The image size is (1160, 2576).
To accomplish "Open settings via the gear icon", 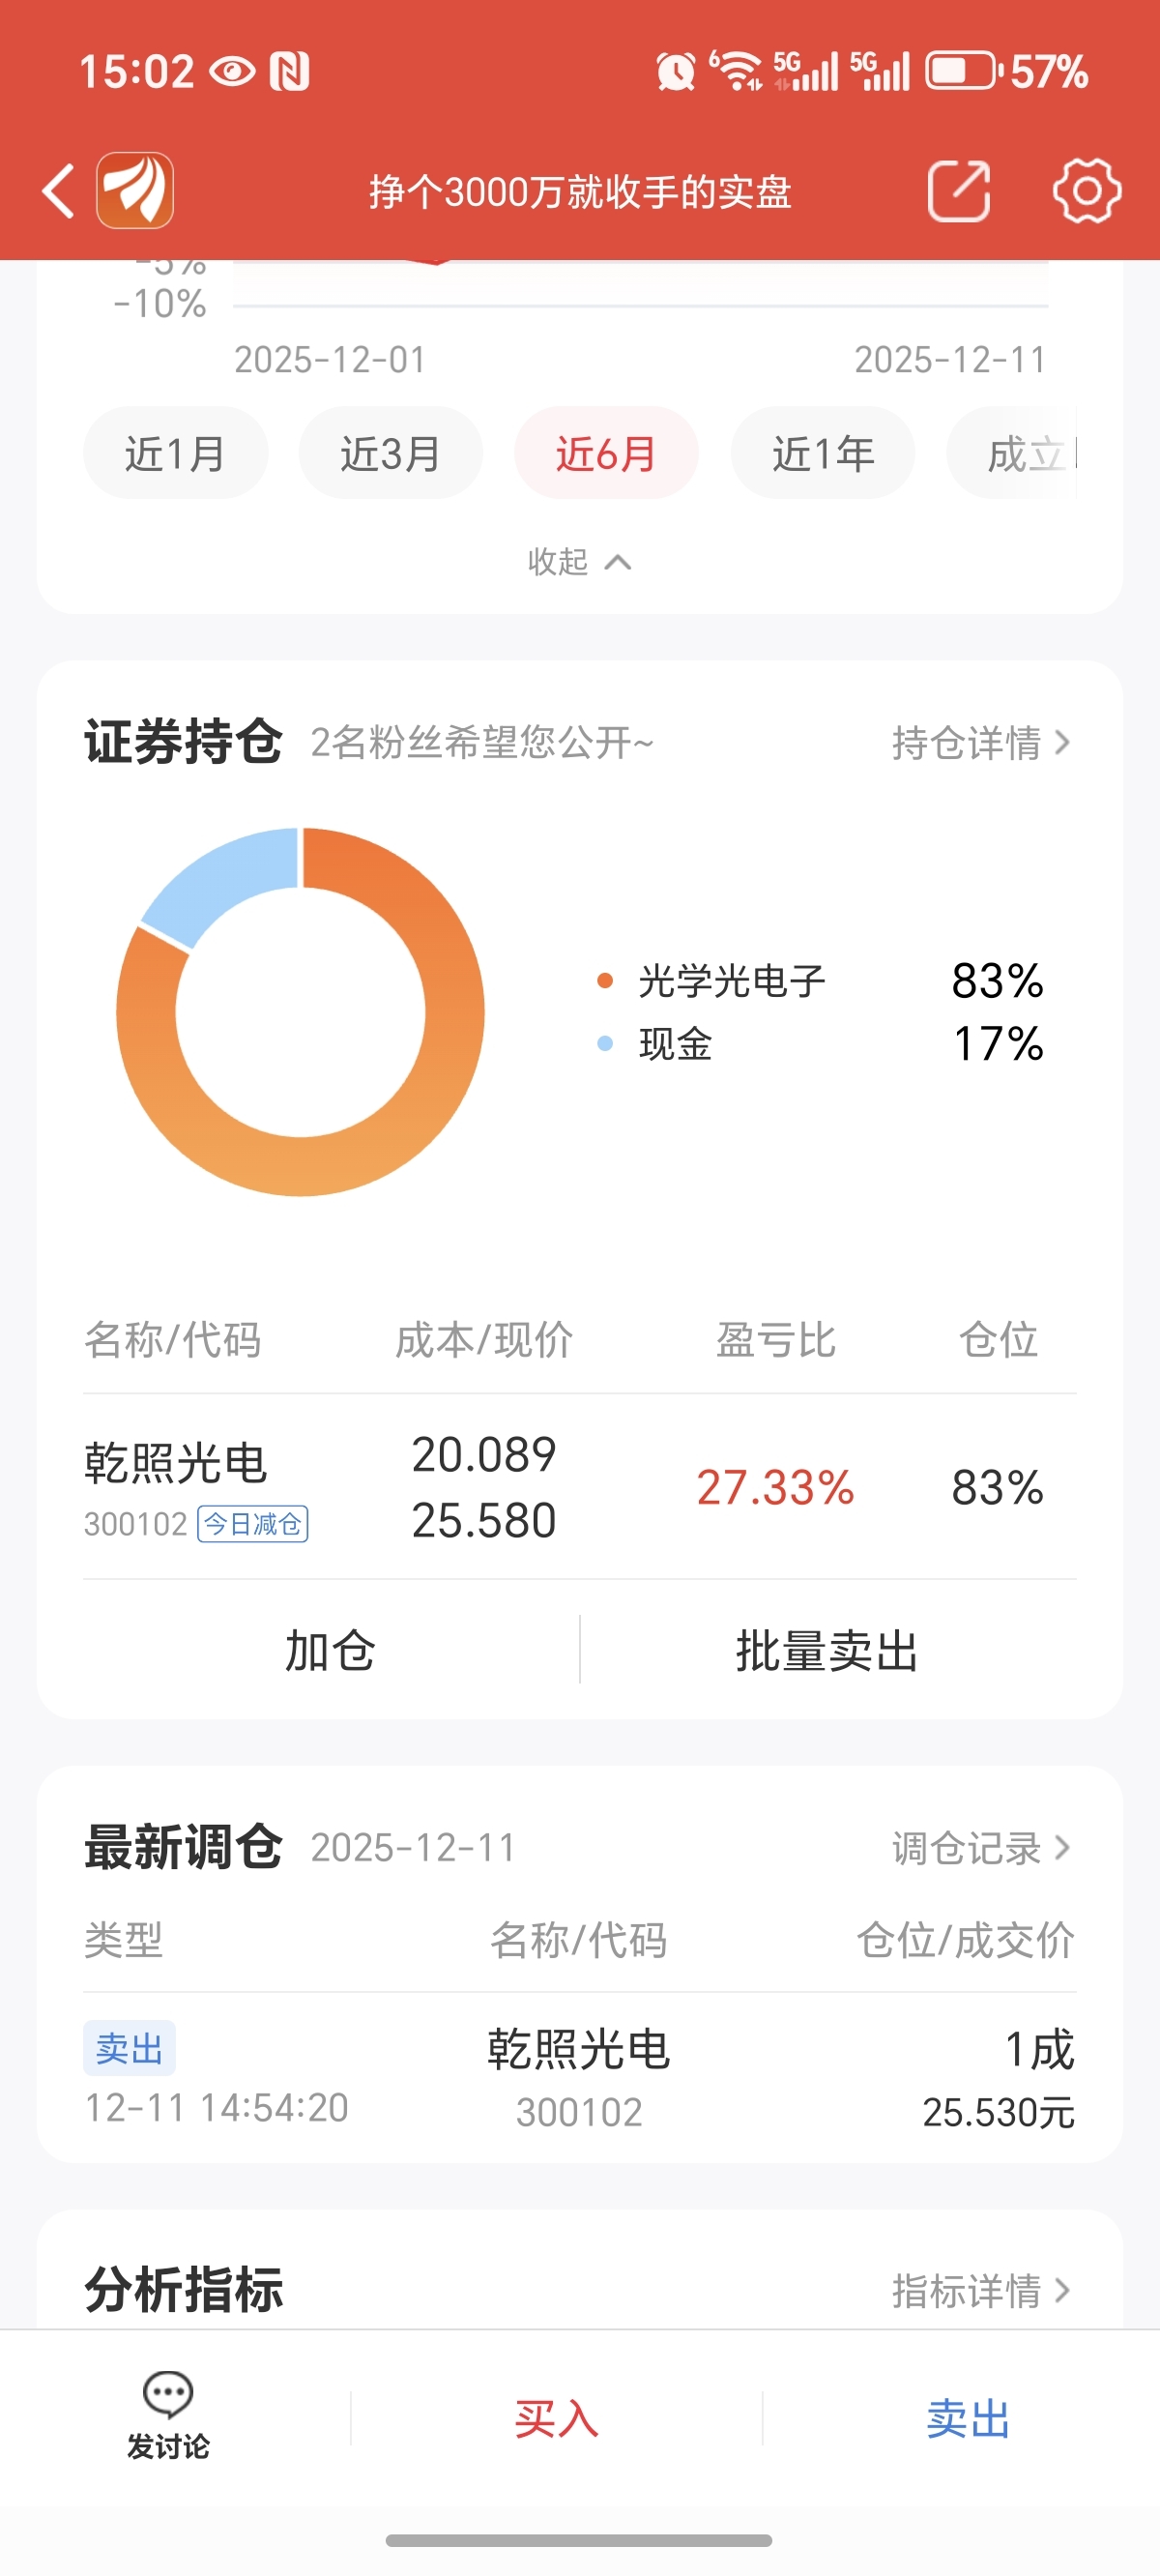I will (x=1086, y=190).
